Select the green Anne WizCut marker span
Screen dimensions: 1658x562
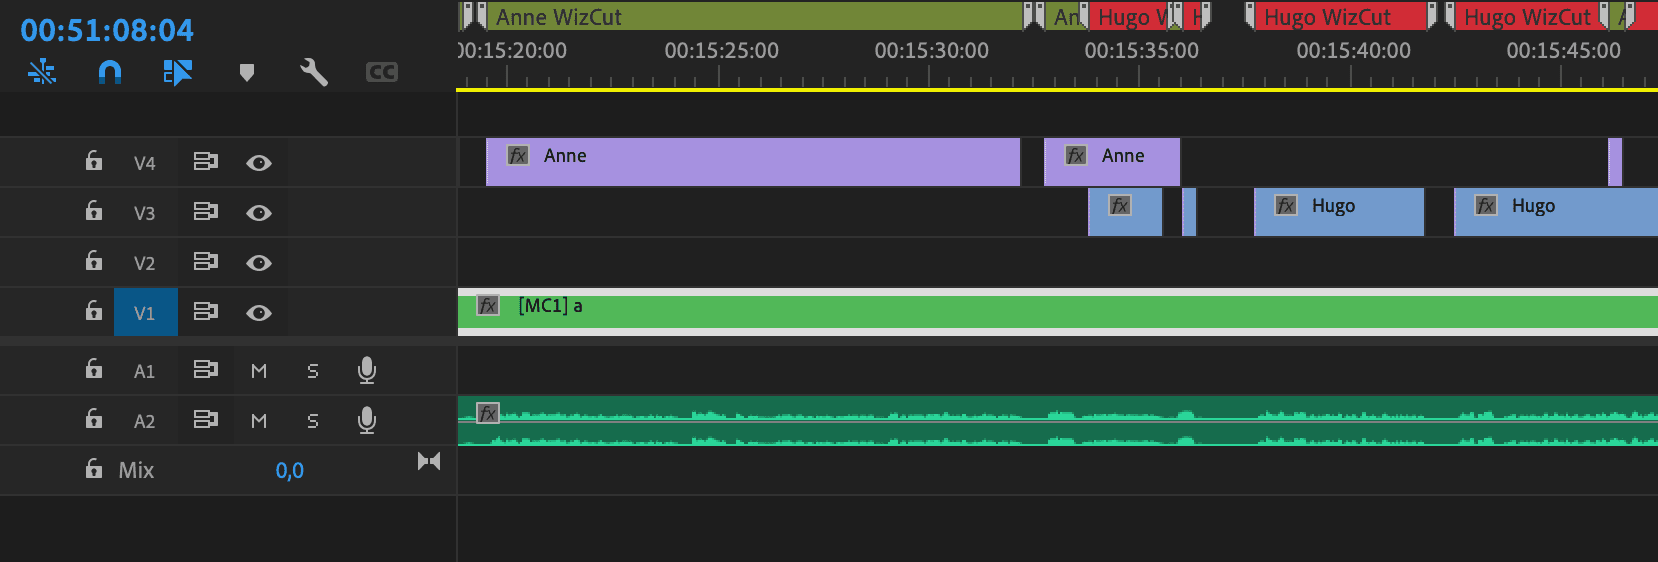(x=755, y=16)
